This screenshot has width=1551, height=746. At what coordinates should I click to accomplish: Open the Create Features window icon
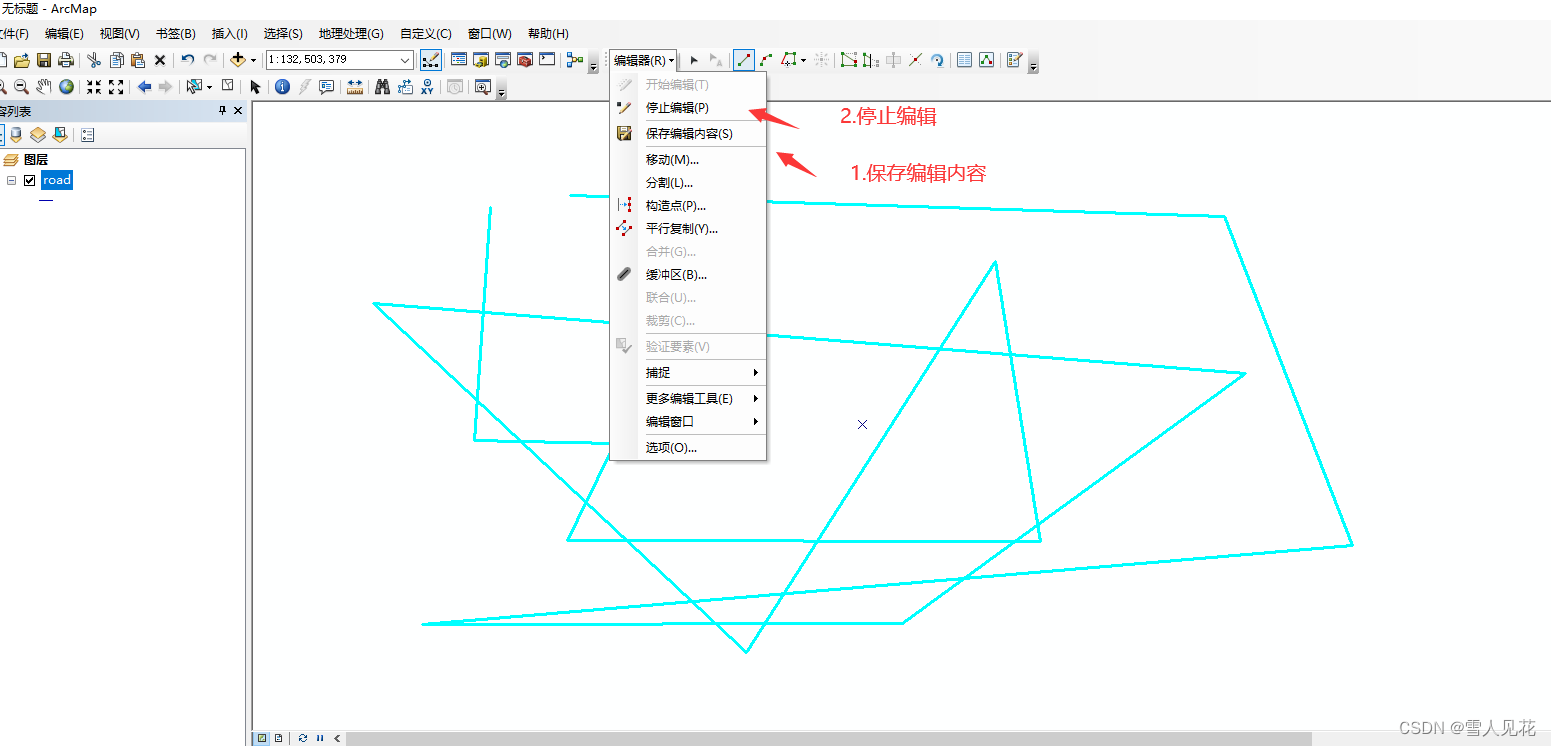[x=1014, y=60]
